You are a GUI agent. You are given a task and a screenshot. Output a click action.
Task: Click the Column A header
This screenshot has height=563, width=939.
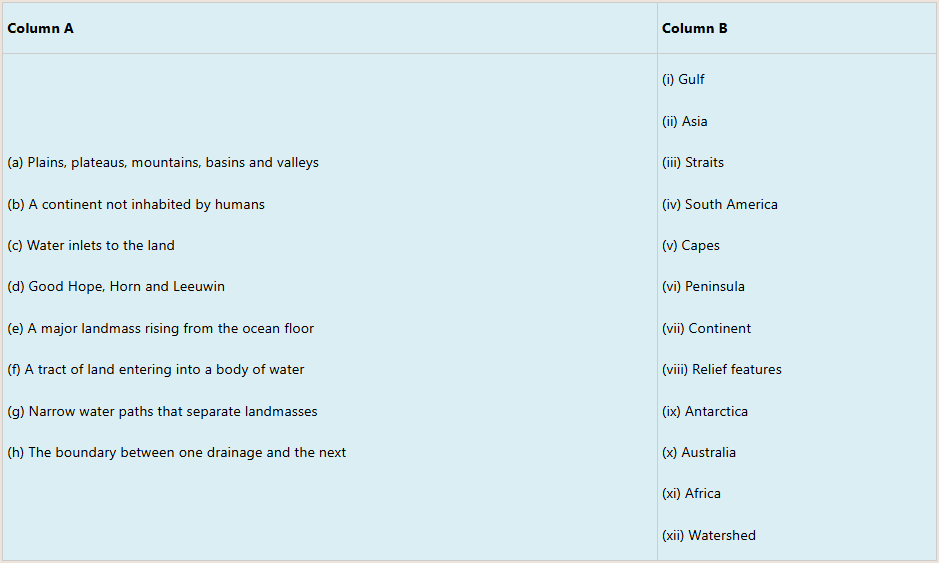40,28
